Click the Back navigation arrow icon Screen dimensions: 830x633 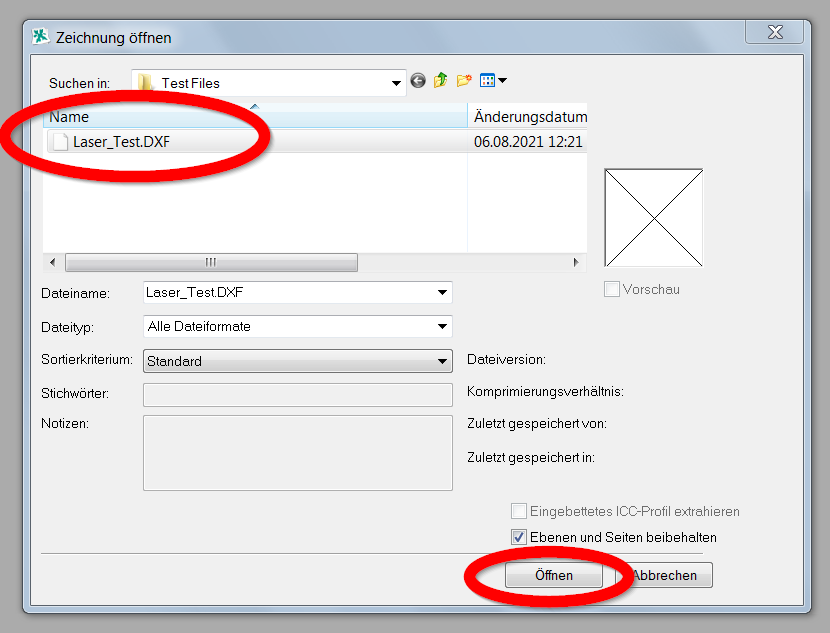point(418,81)
